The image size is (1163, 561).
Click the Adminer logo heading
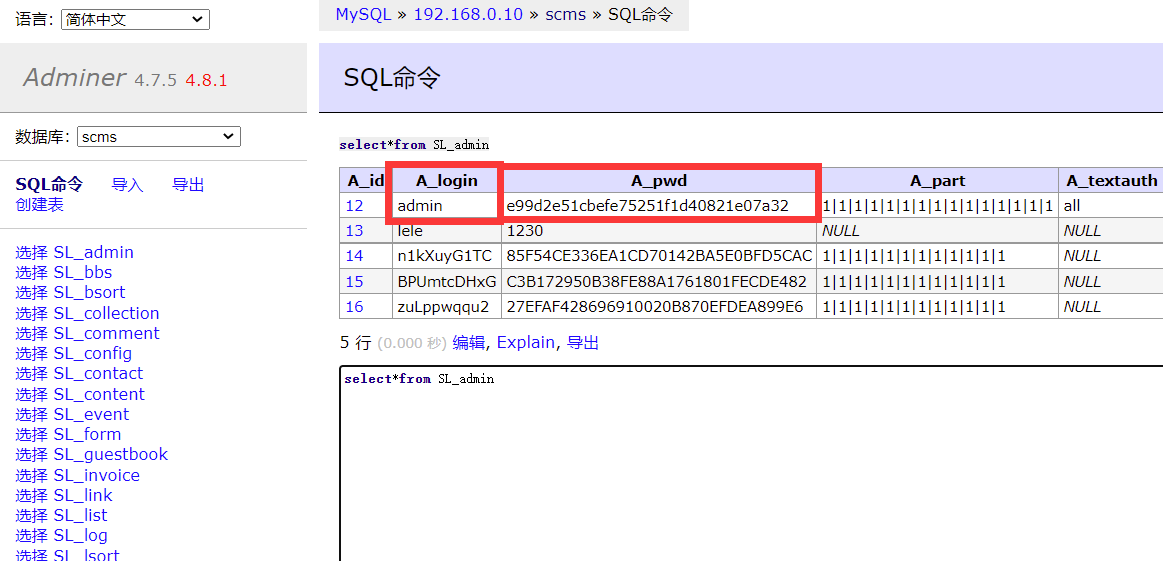74,77
